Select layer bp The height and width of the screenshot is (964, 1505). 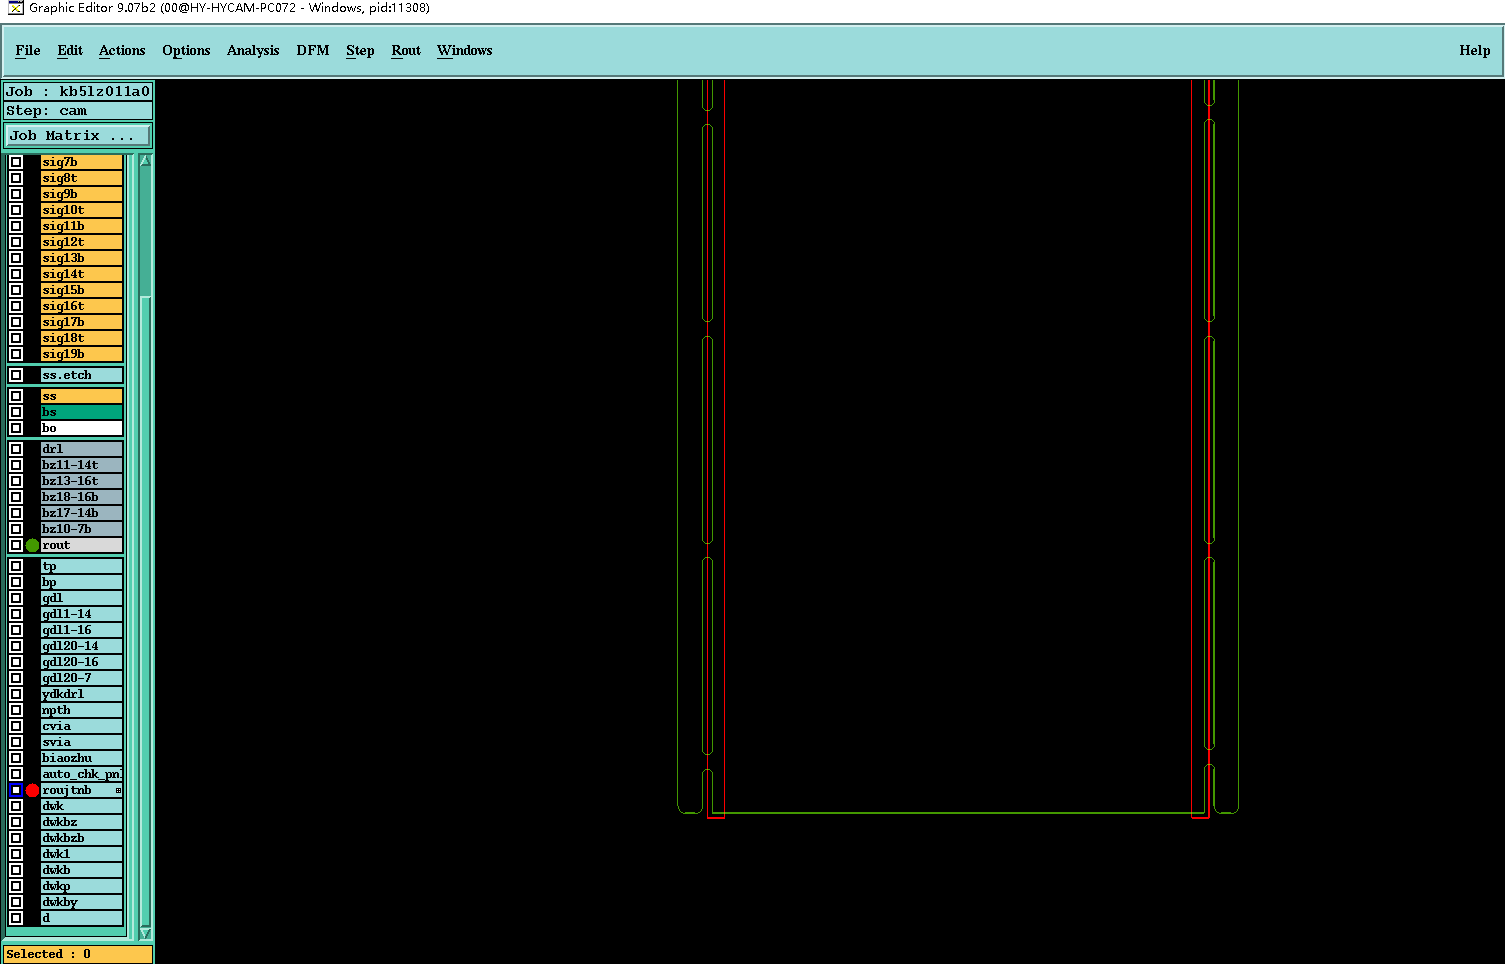[81, 582]
